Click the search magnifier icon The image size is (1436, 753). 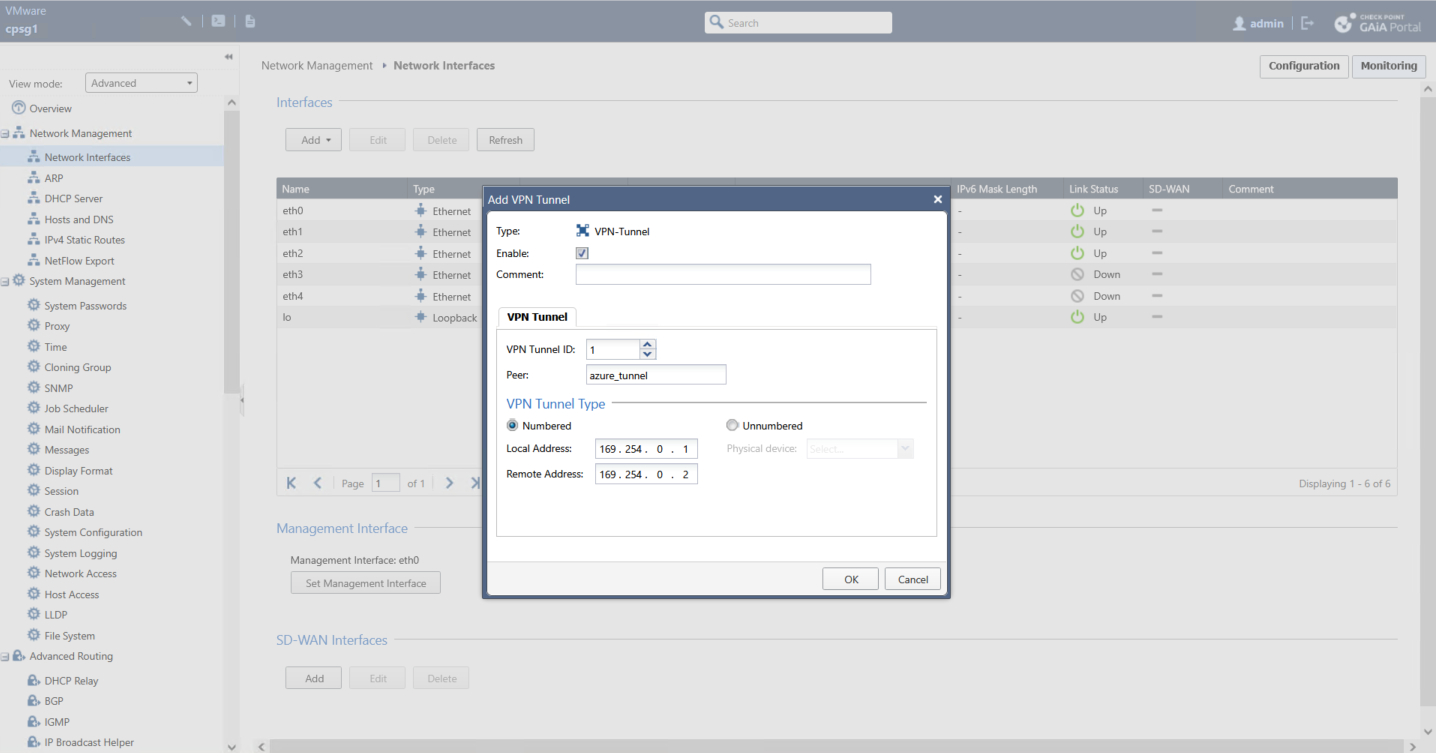tap(716, 22)
